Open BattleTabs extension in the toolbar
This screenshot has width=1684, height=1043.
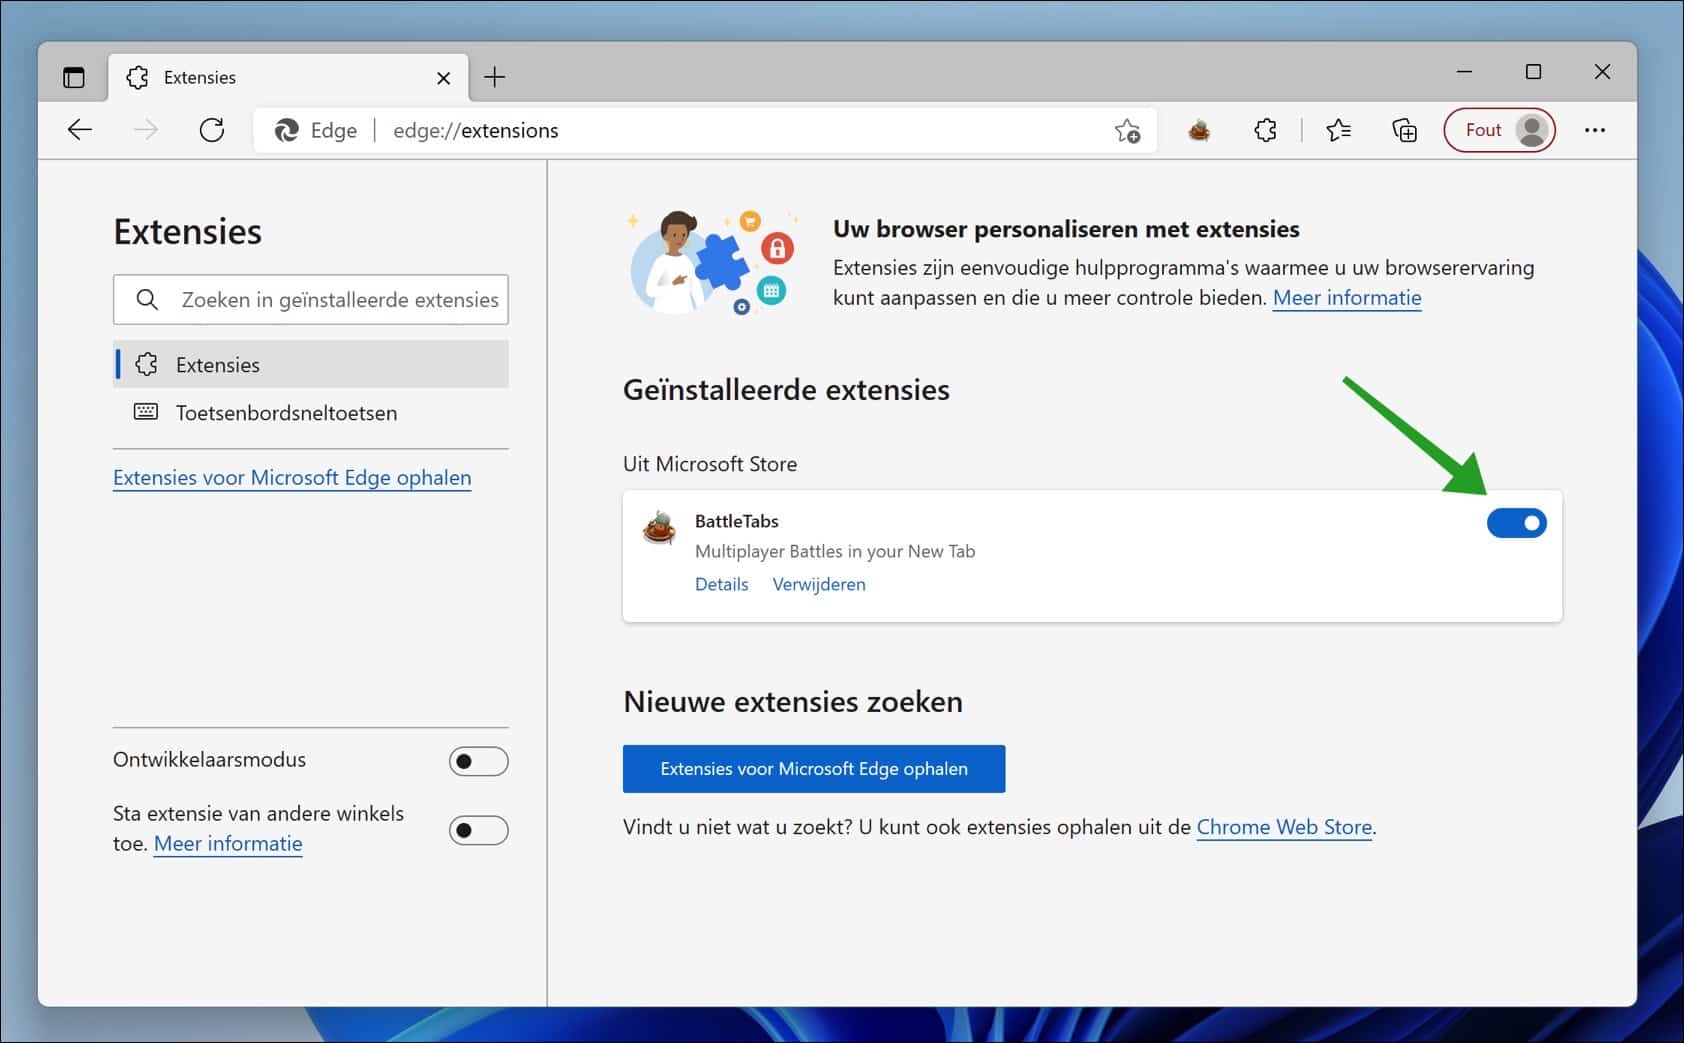[x=1199, y=130]
